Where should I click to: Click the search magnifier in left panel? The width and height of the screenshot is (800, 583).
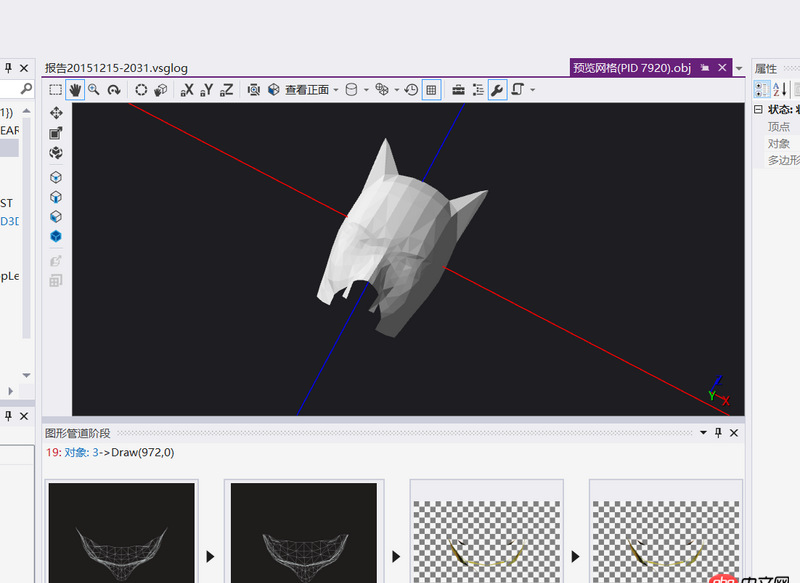[x=26, y=89]
